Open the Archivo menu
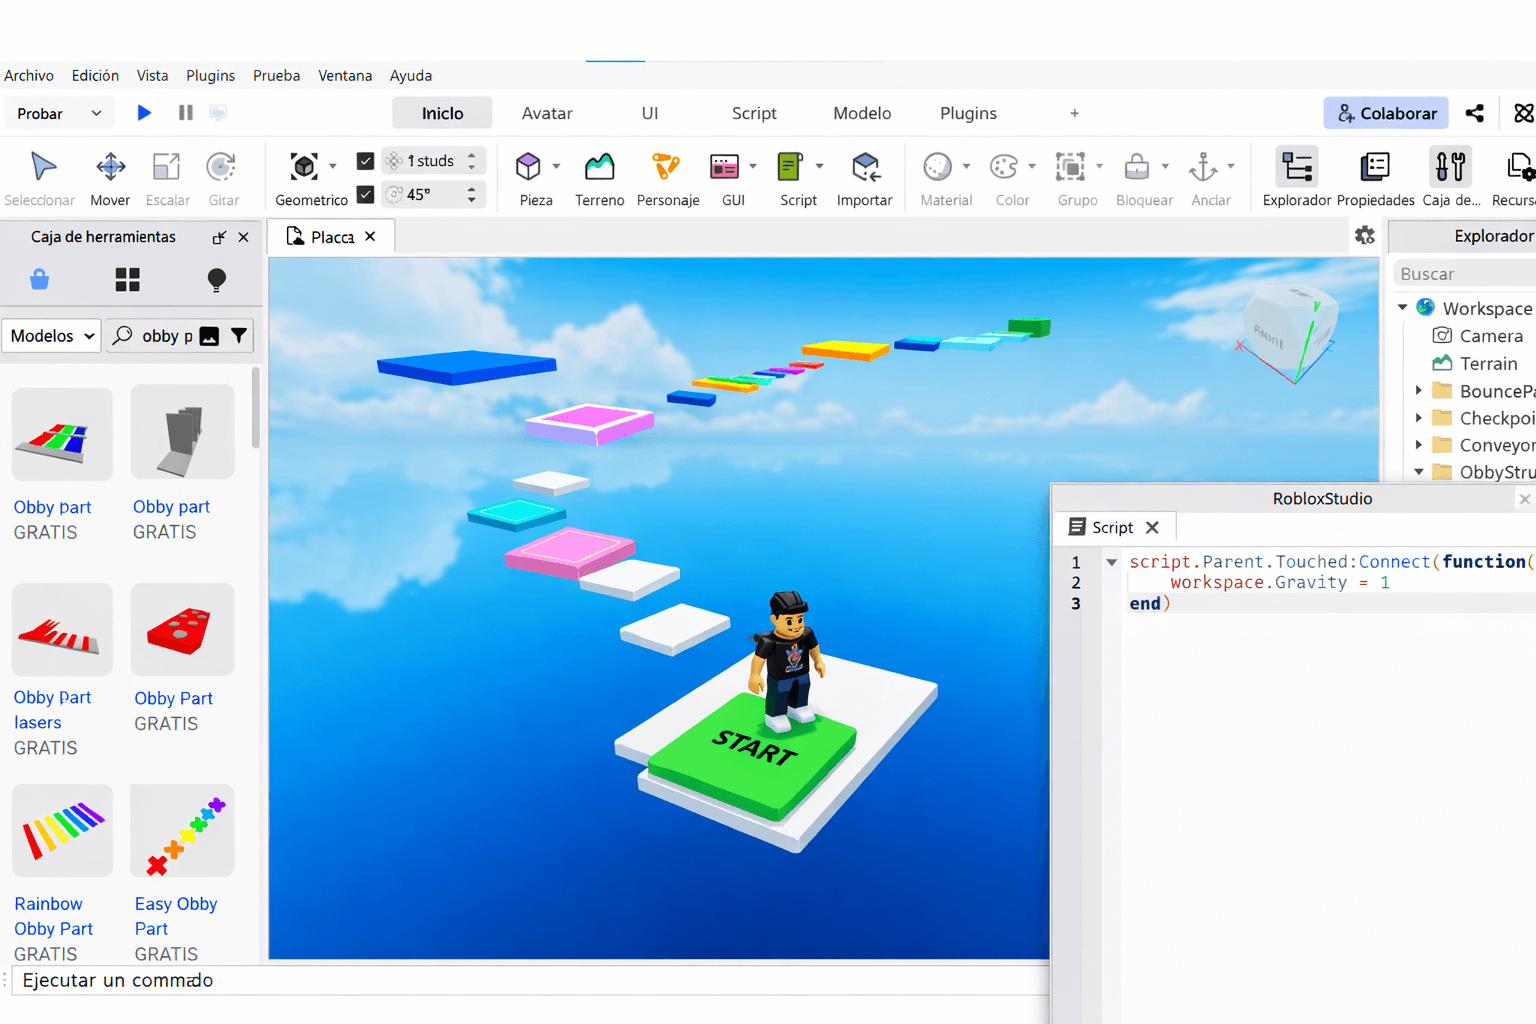This screenshot has width=1536, height=1024. click(29, 75)
